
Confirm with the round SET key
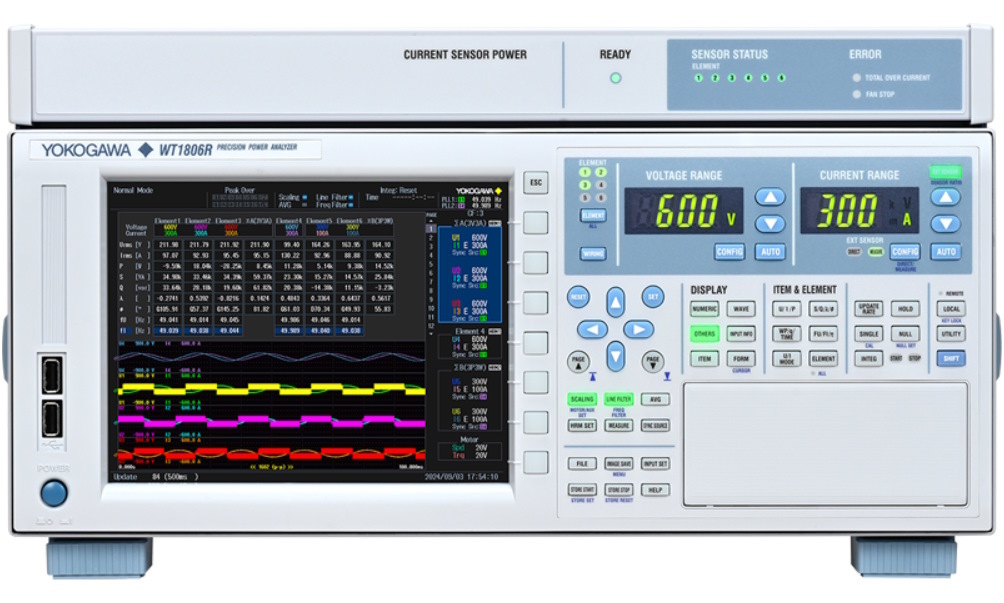point(652,296)
